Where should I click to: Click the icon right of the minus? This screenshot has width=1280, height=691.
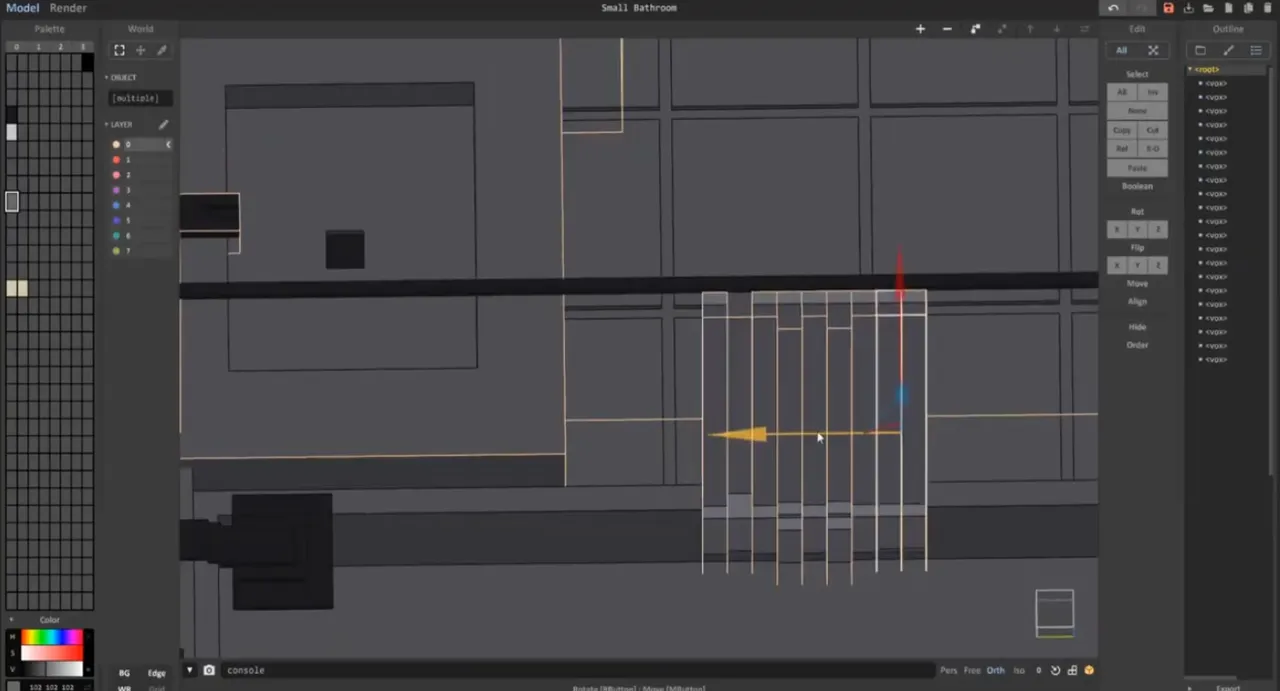point(975,29)
